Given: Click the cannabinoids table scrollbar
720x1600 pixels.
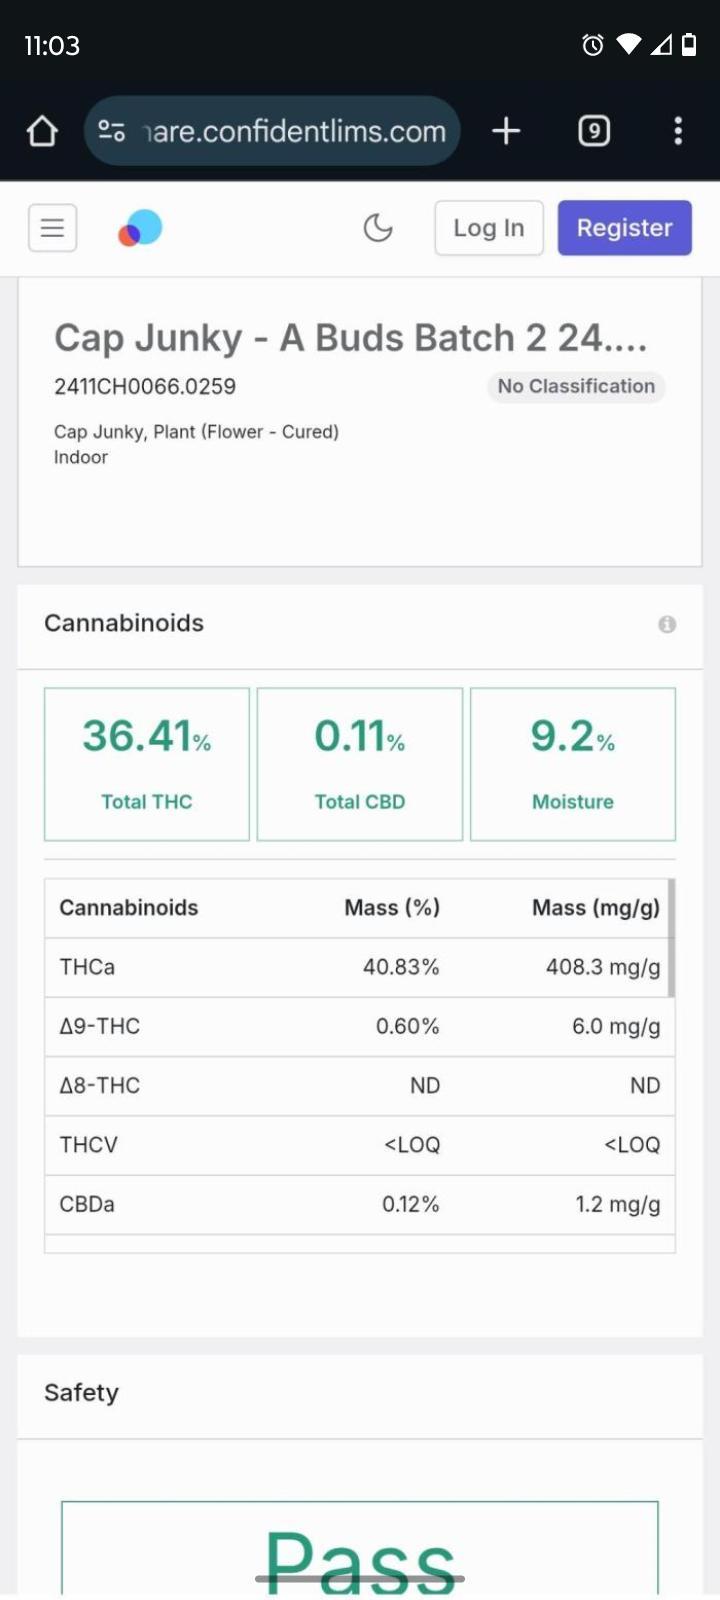Looking at the screenshot, I should pos(671,938).
